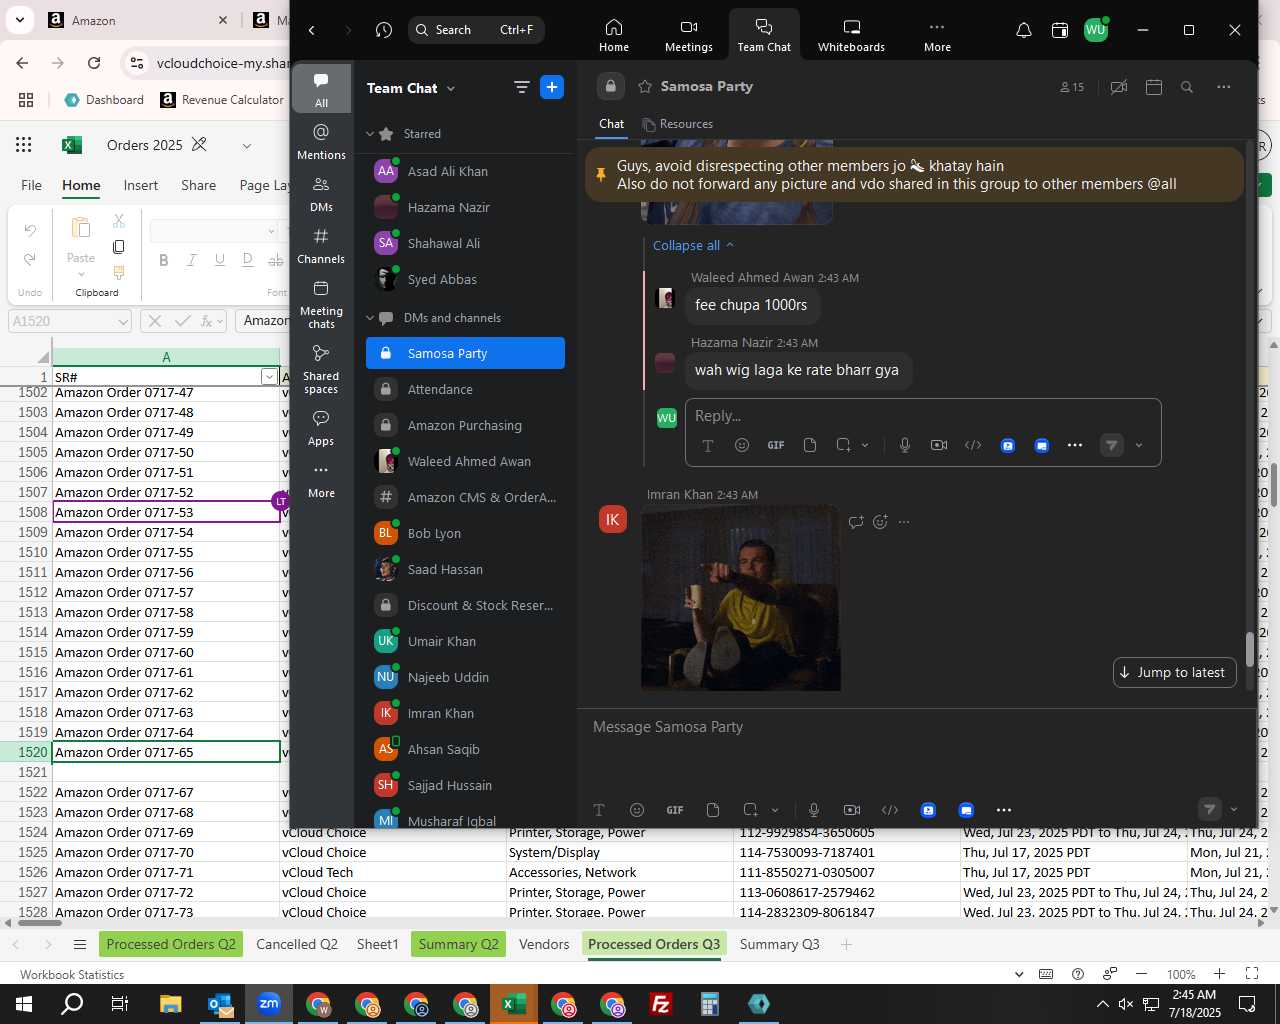Start new chat with blue plus button

pos(552,87)
